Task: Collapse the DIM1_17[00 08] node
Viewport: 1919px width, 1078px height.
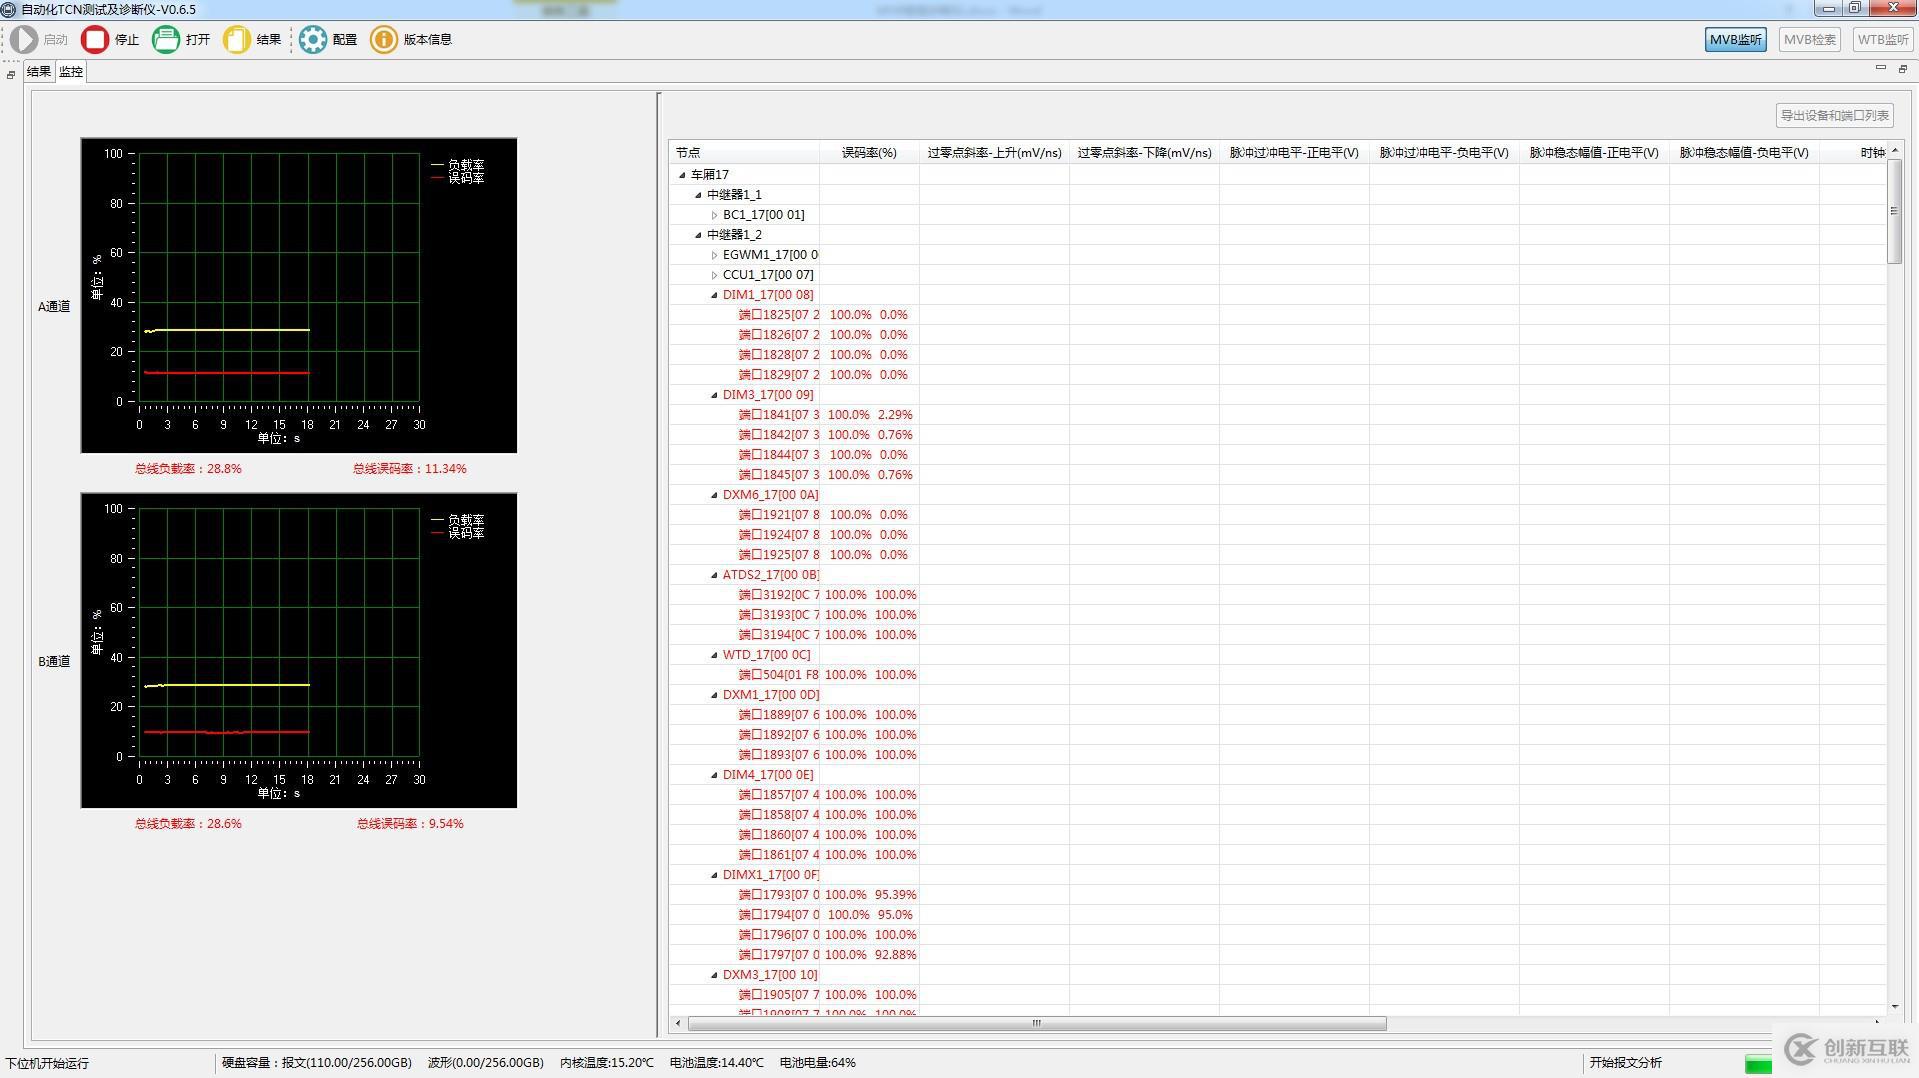Action: tap(714, 295)
